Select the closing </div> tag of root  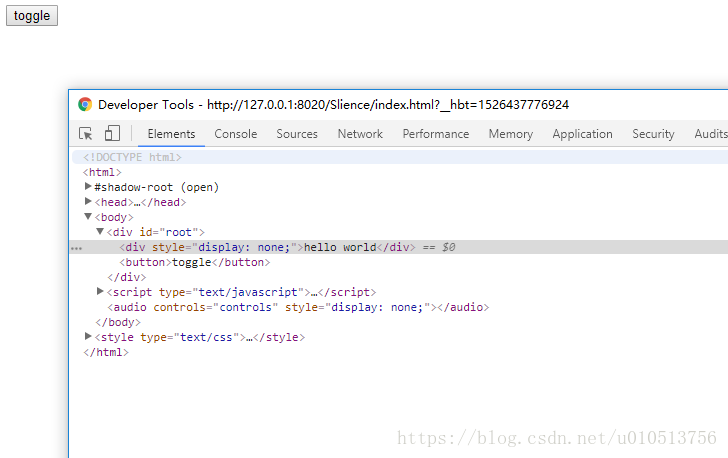click(127, 277)
